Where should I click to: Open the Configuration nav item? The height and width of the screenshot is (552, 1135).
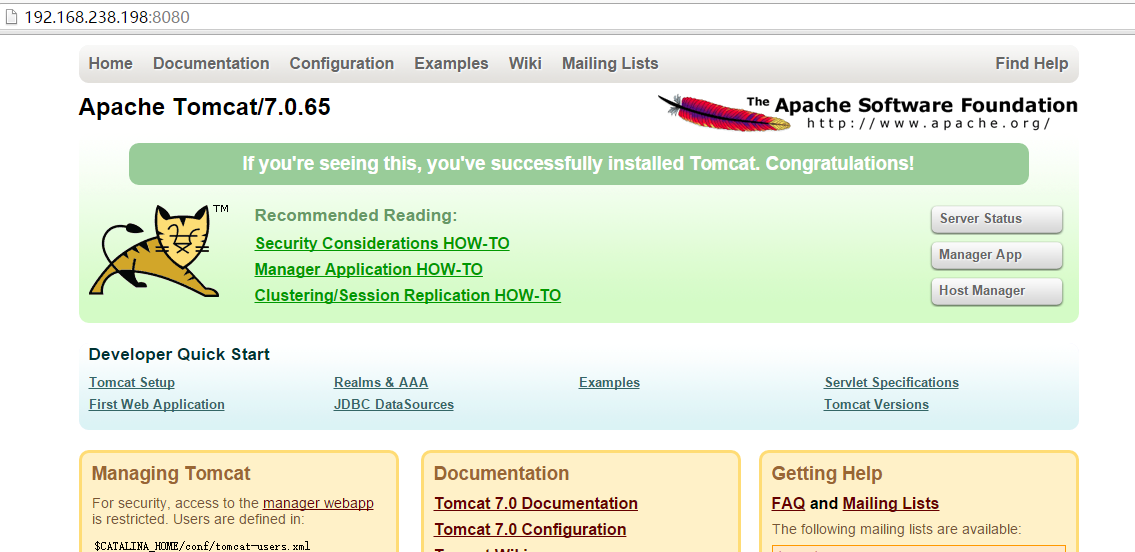coord(342,64)
